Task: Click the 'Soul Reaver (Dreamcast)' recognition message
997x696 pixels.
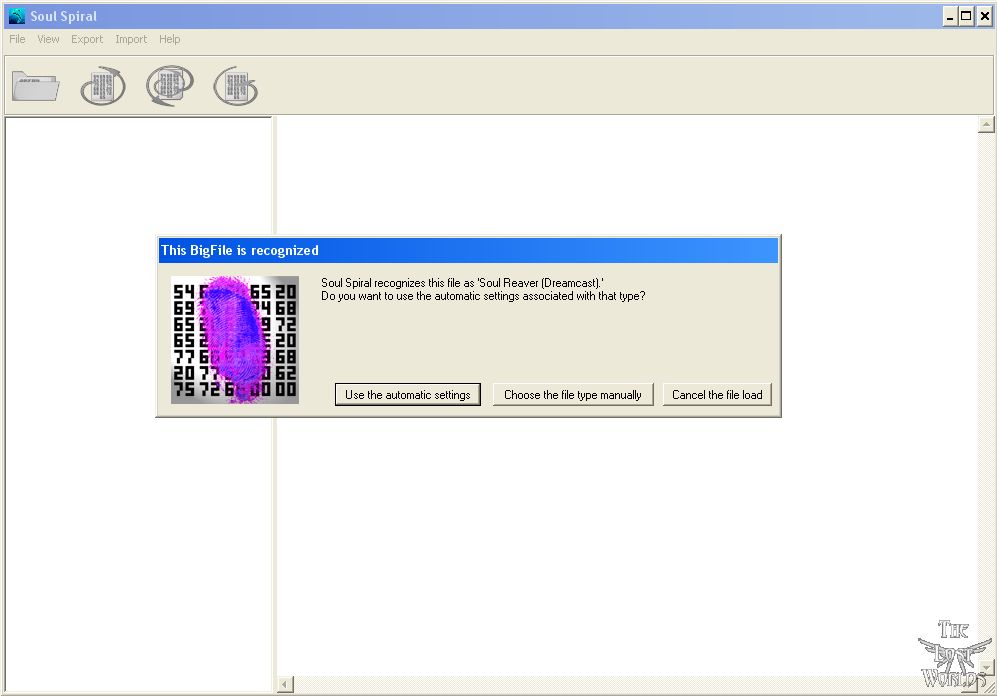Action: pos(462,283)
